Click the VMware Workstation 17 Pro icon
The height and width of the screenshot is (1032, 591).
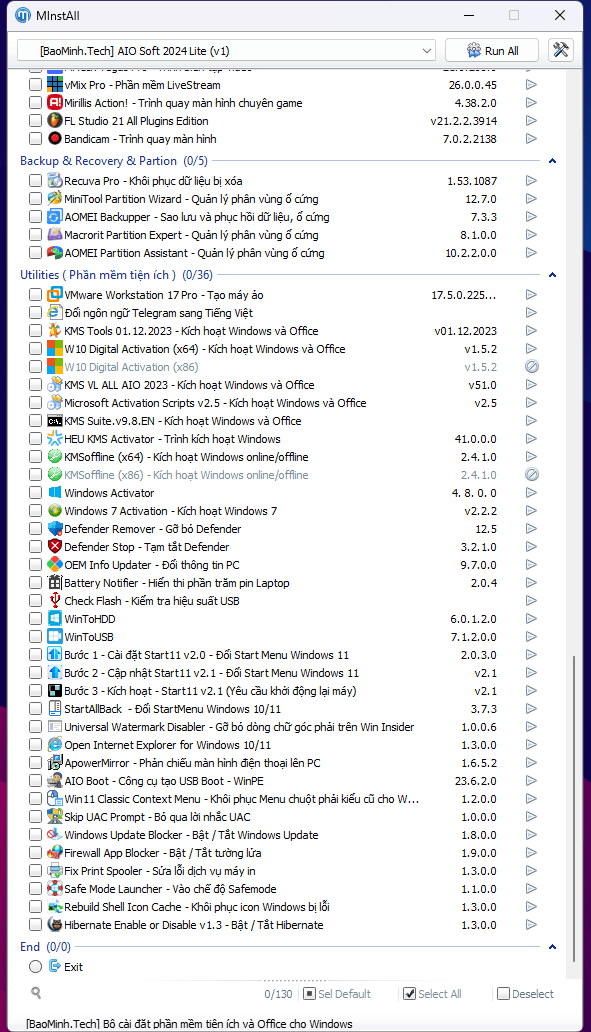[x=55, y=295]
